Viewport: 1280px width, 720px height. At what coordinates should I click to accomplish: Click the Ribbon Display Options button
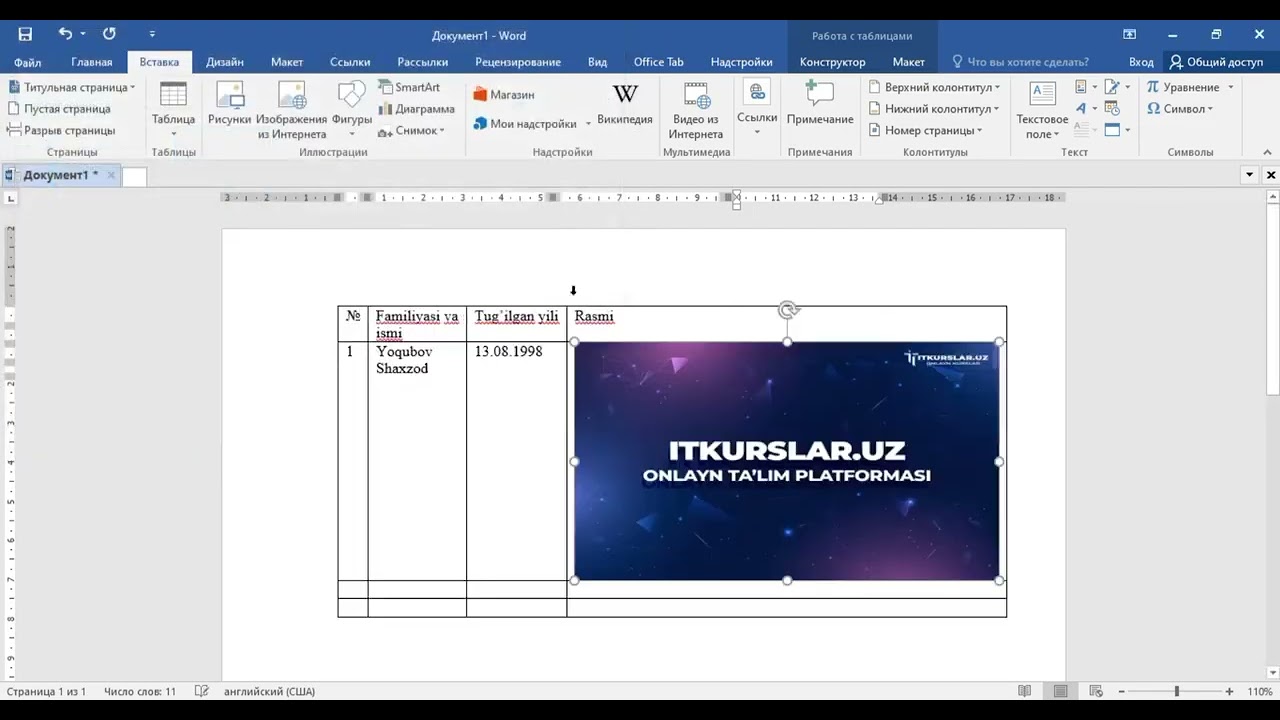tap(1129, 34)
